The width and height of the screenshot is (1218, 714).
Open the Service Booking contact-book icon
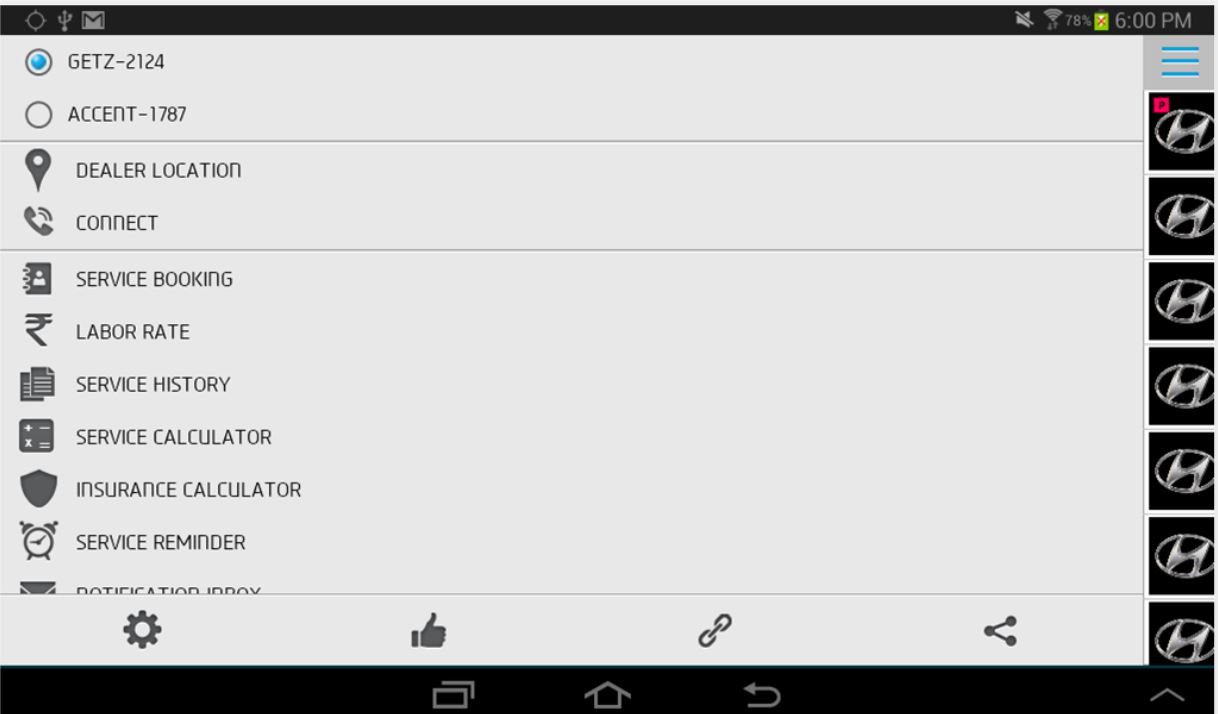point(37,279)
